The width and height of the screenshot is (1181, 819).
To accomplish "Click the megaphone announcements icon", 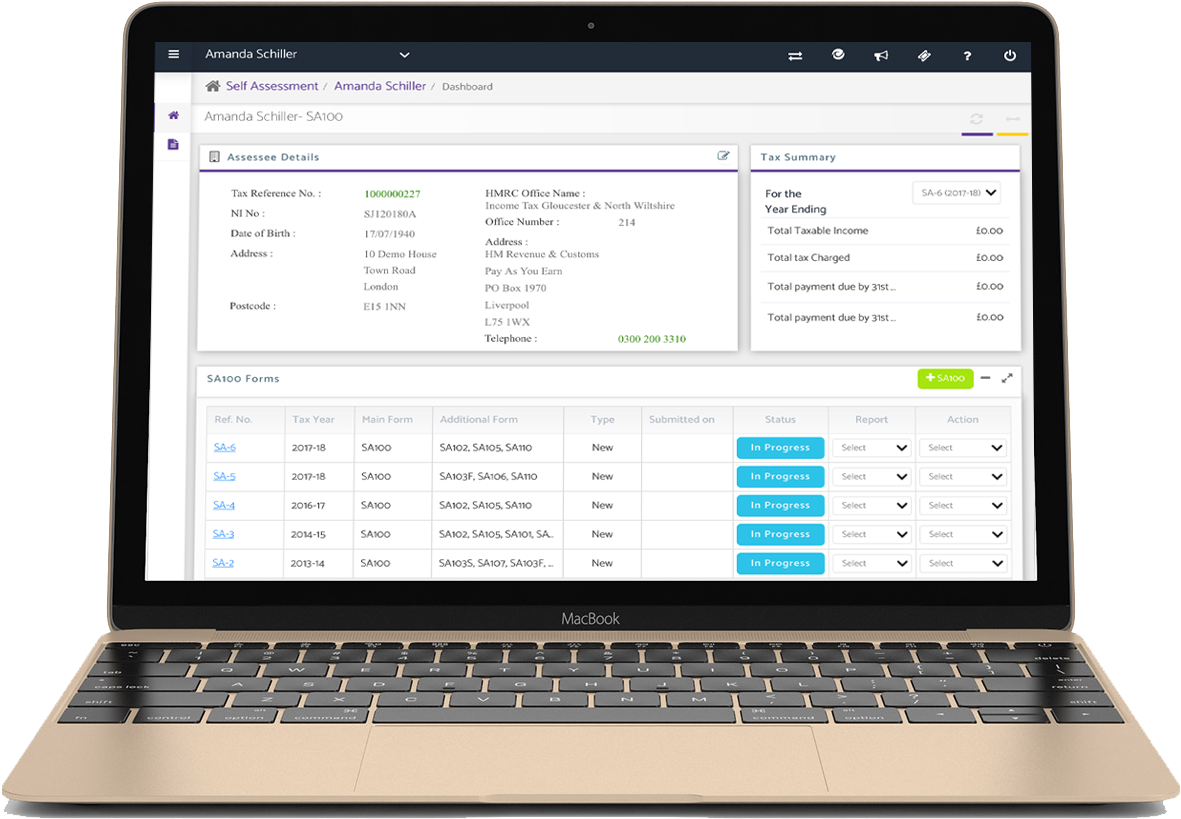I will [x=881, y=56].
